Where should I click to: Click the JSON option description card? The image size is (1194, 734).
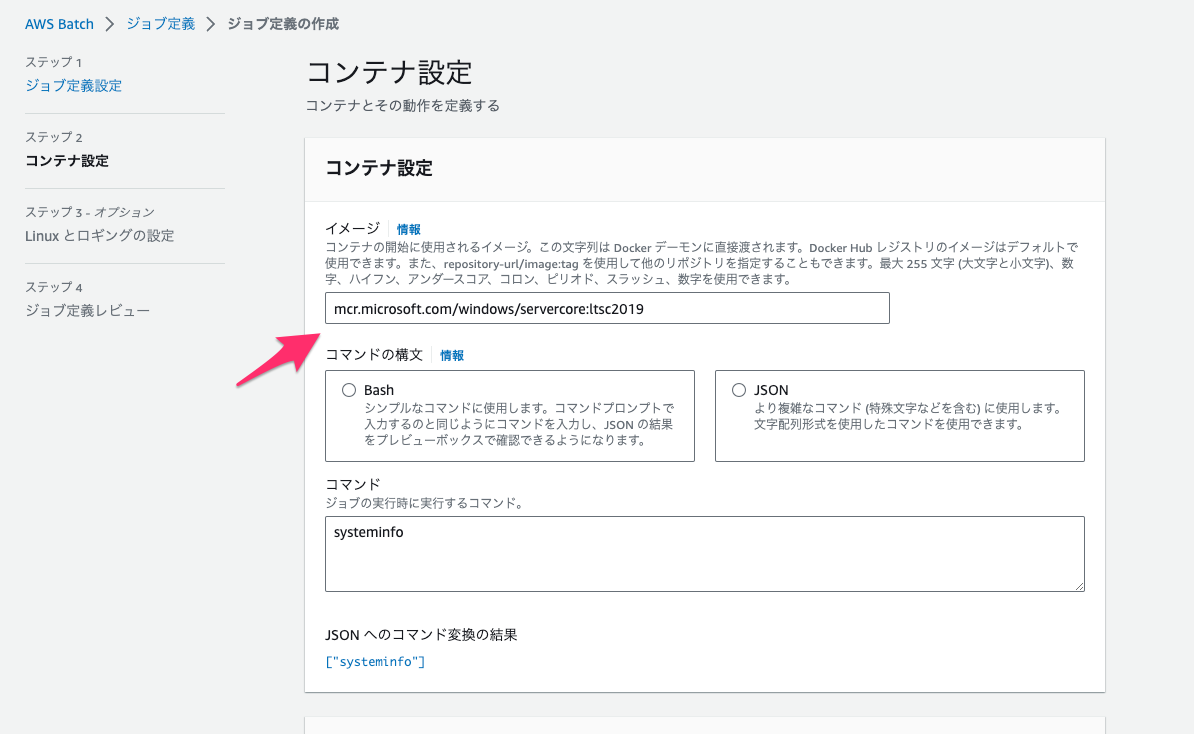899,414
